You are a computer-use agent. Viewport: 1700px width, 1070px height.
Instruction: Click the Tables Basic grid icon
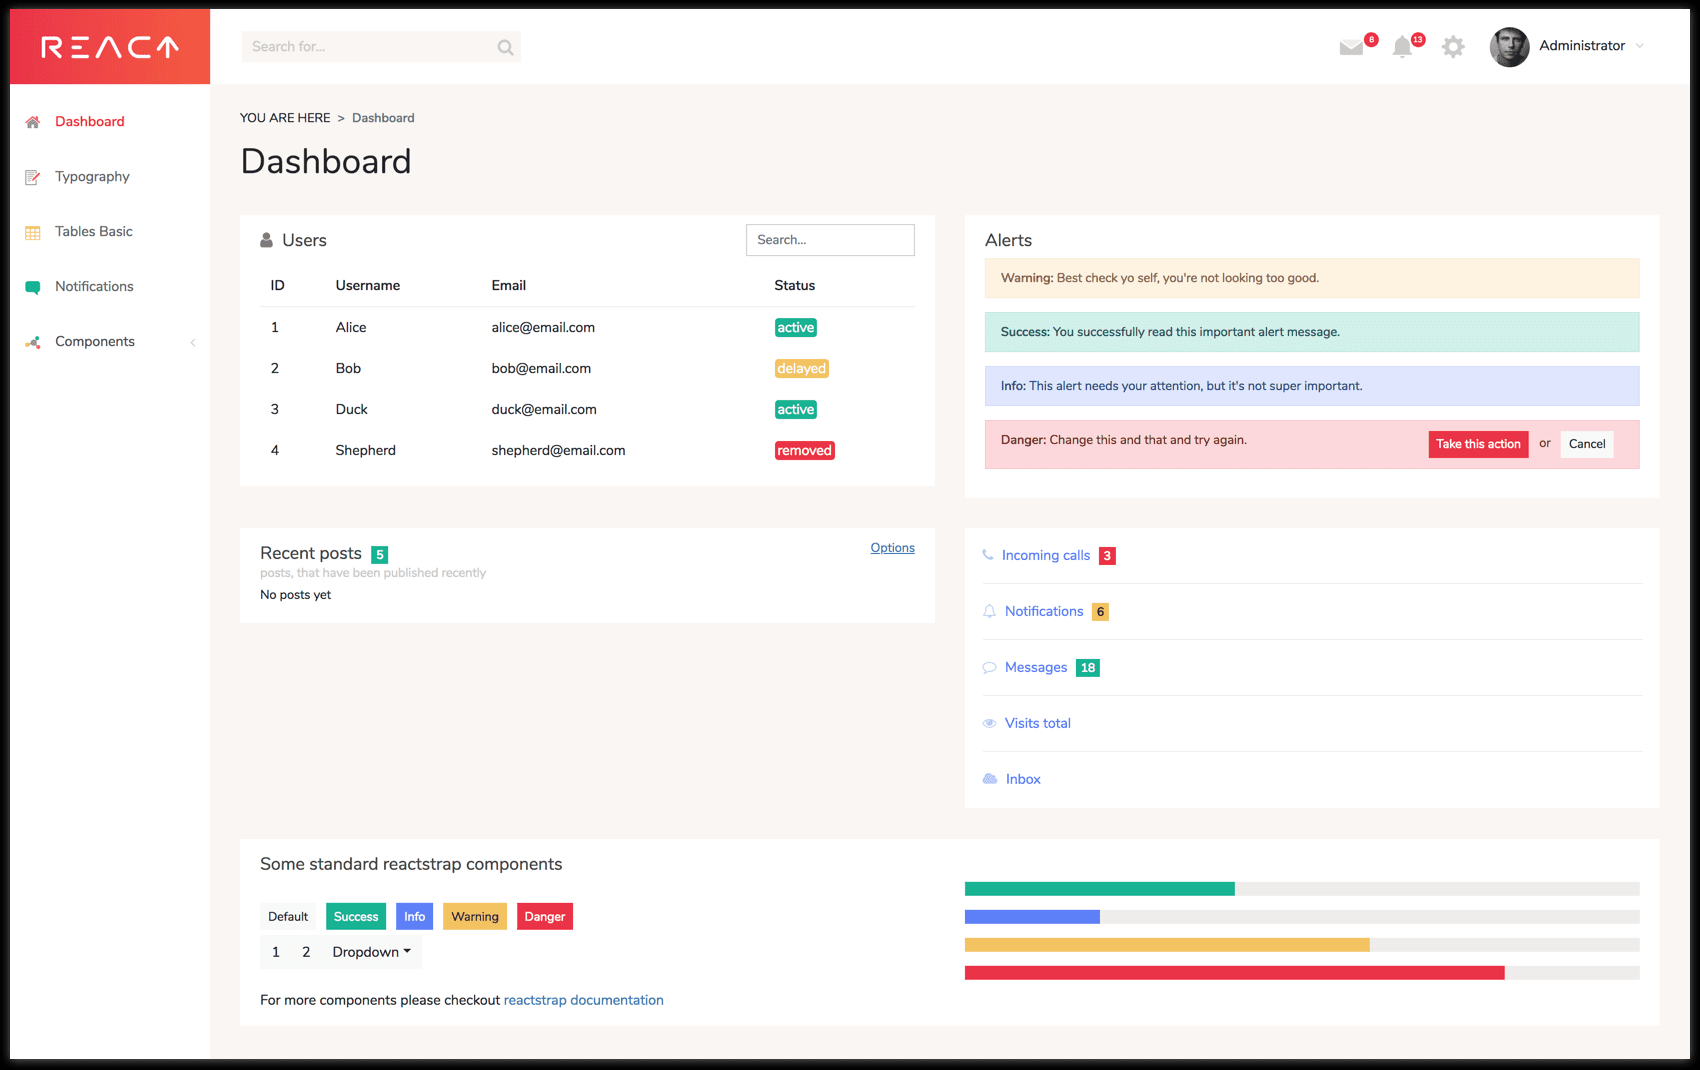tap(33, 232)
